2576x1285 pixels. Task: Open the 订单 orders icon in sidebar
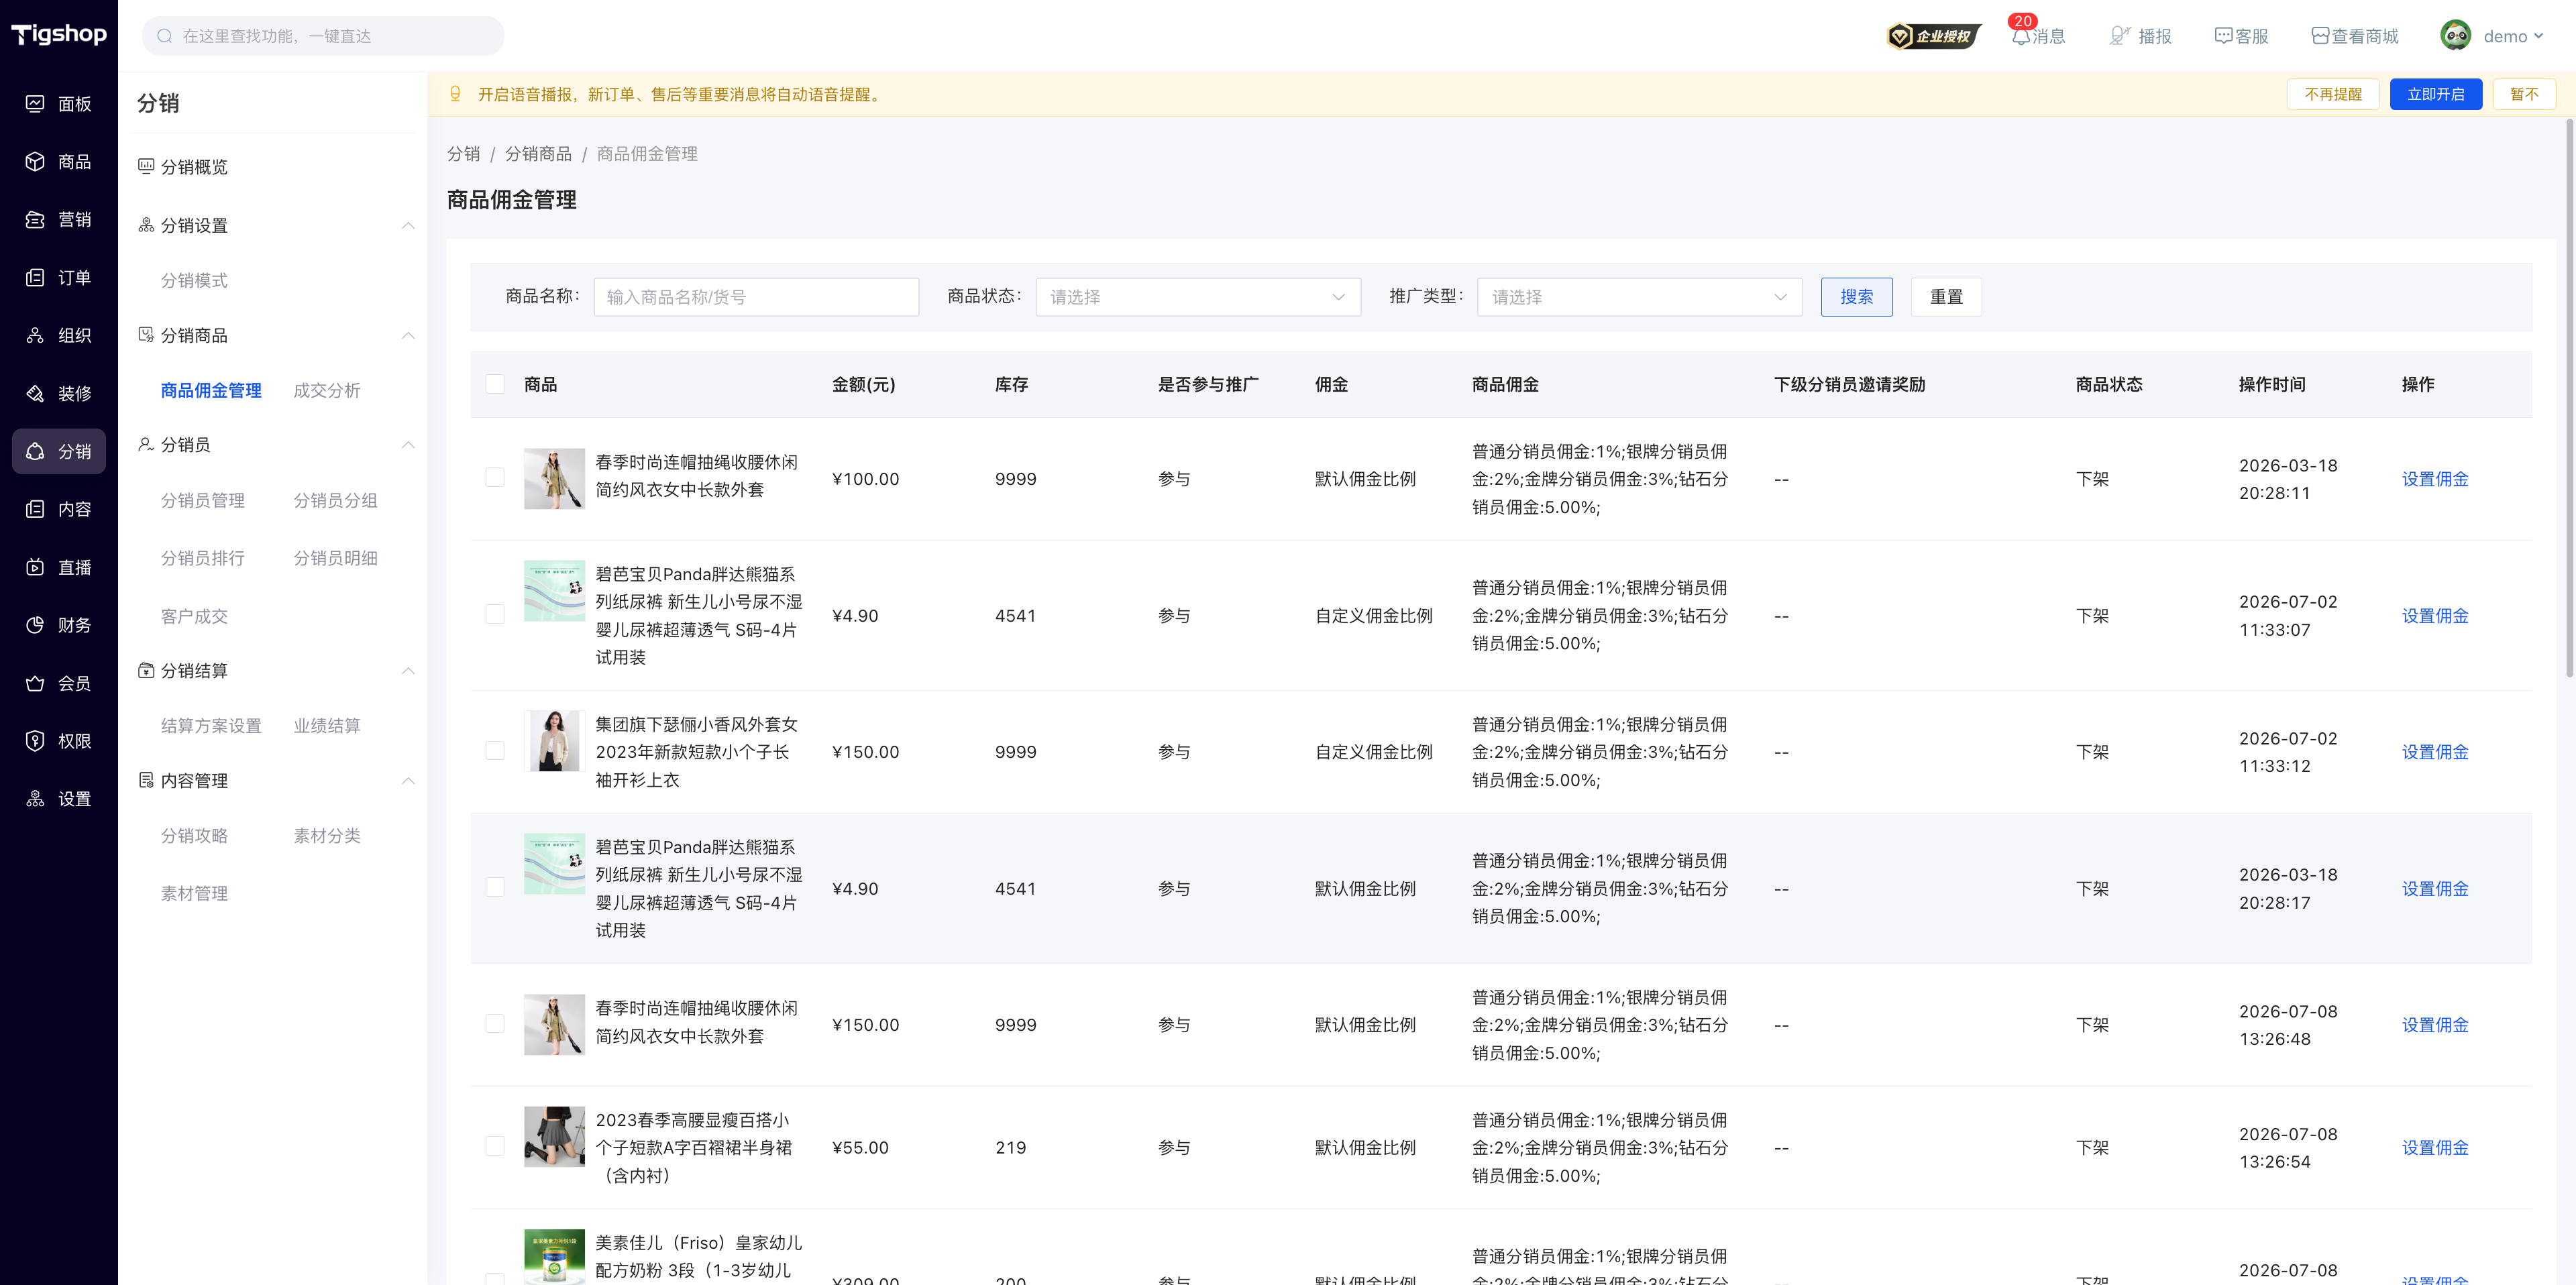tap(35, 278)
